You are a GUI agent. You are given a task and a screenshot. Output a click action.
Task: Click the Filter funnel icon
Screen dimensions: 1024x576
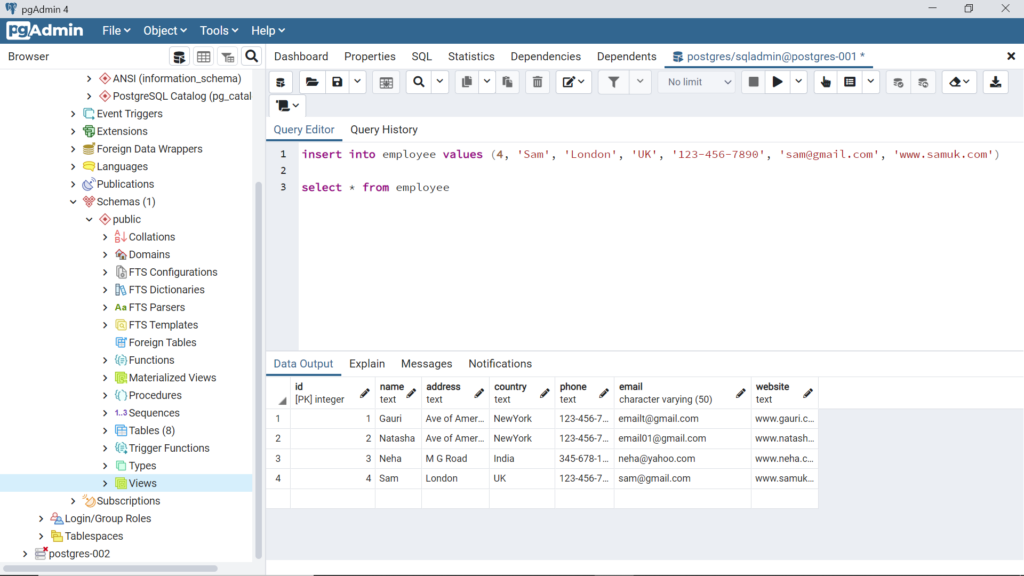coord(614,82)
